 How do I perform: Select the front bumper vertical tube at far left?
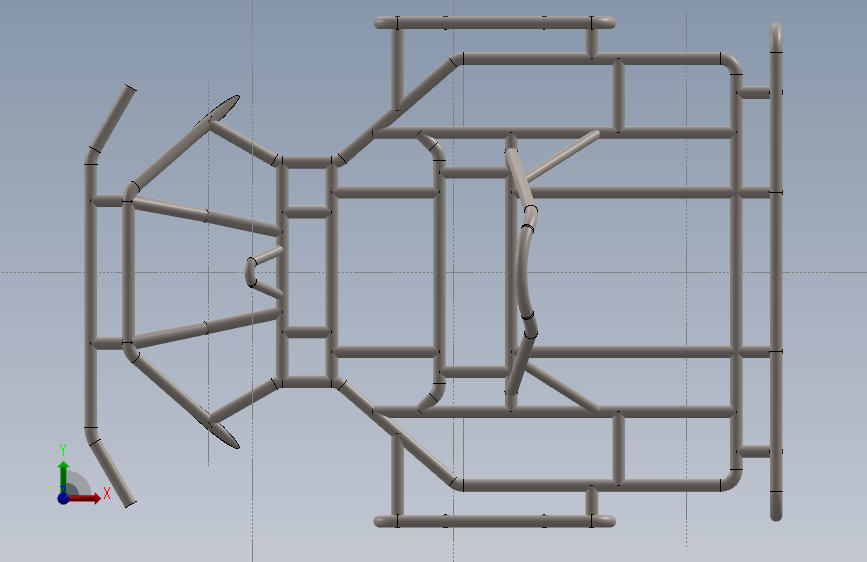[91, 296]
